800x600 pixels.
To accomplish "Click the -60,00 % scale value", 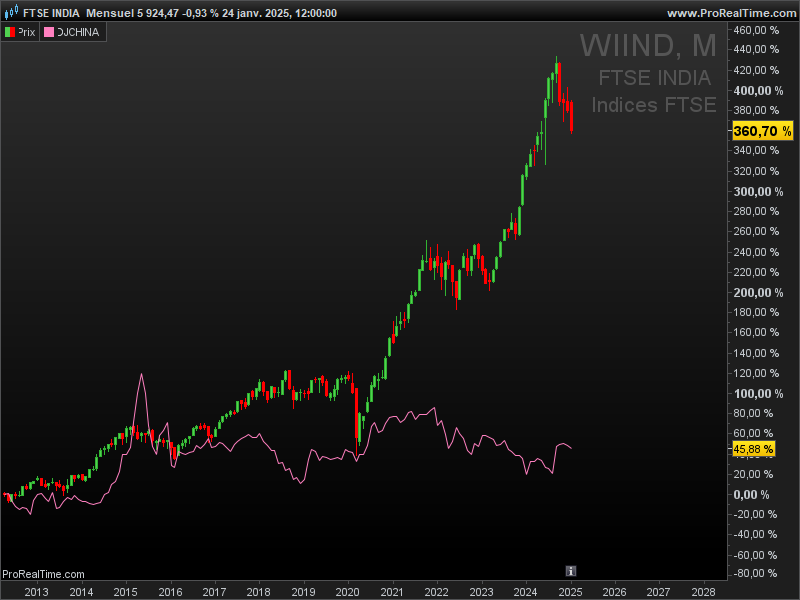I will coord(755,555).
